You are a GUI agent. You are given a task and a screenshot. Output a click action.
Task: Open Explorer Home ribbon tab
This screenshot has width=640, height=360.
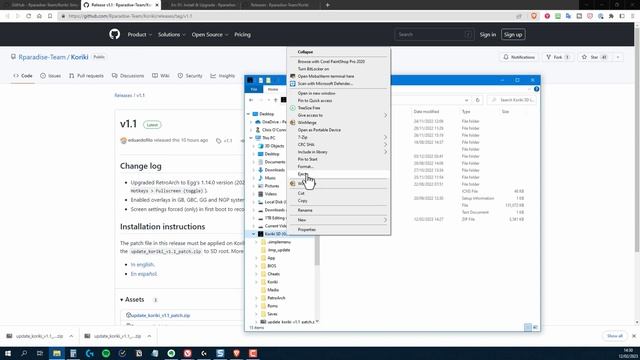(273, 89)
